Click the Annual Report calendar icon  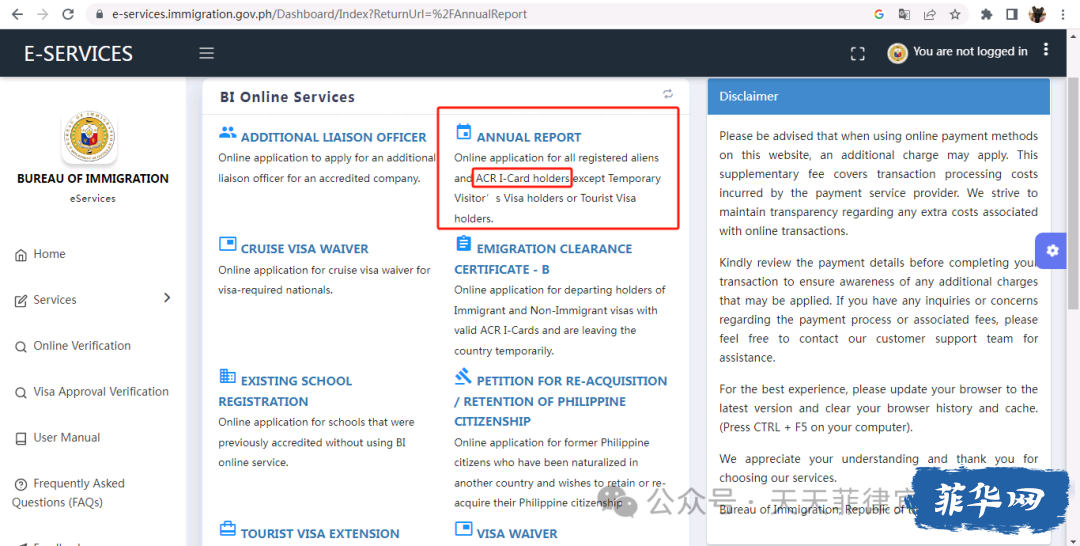464,132
